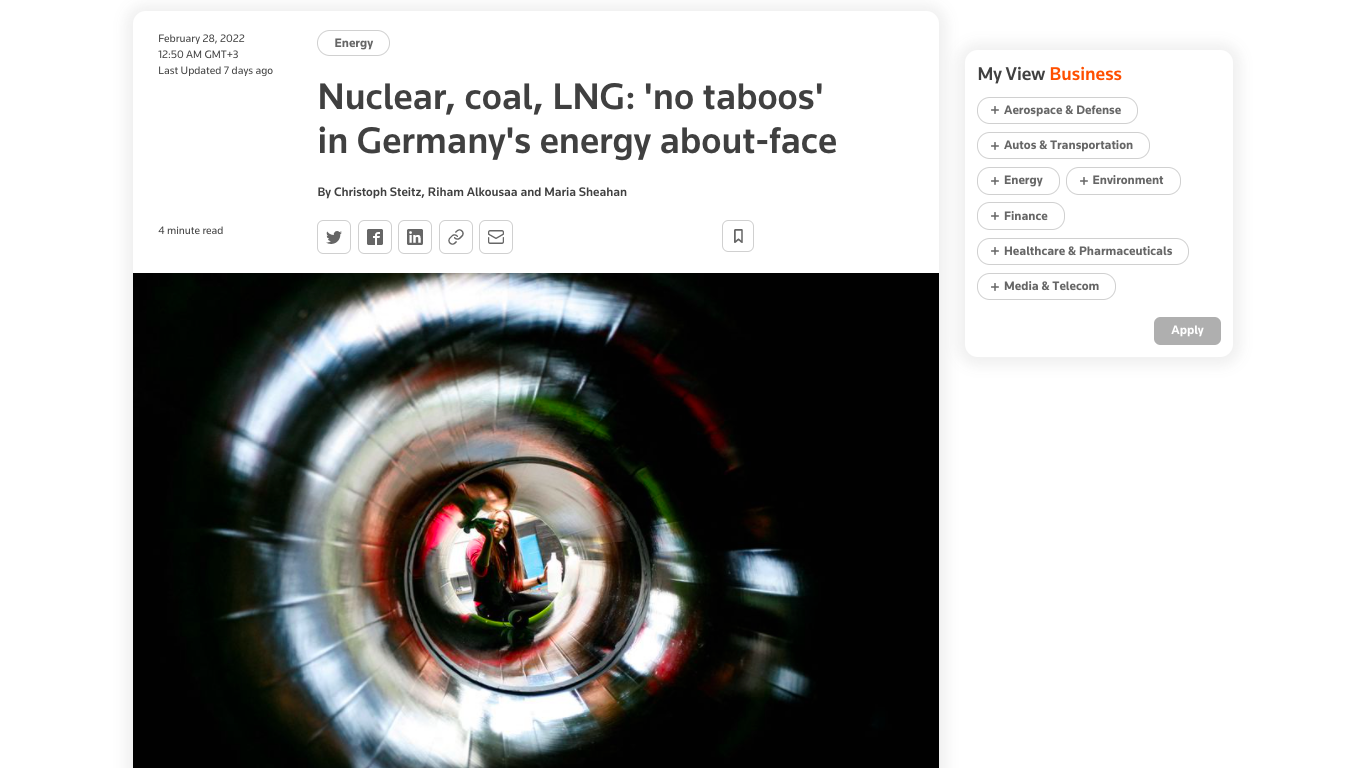This screenshot has width=1366, height=768.
Task: Click the My View Business heading
Action: pos(1049,74)
